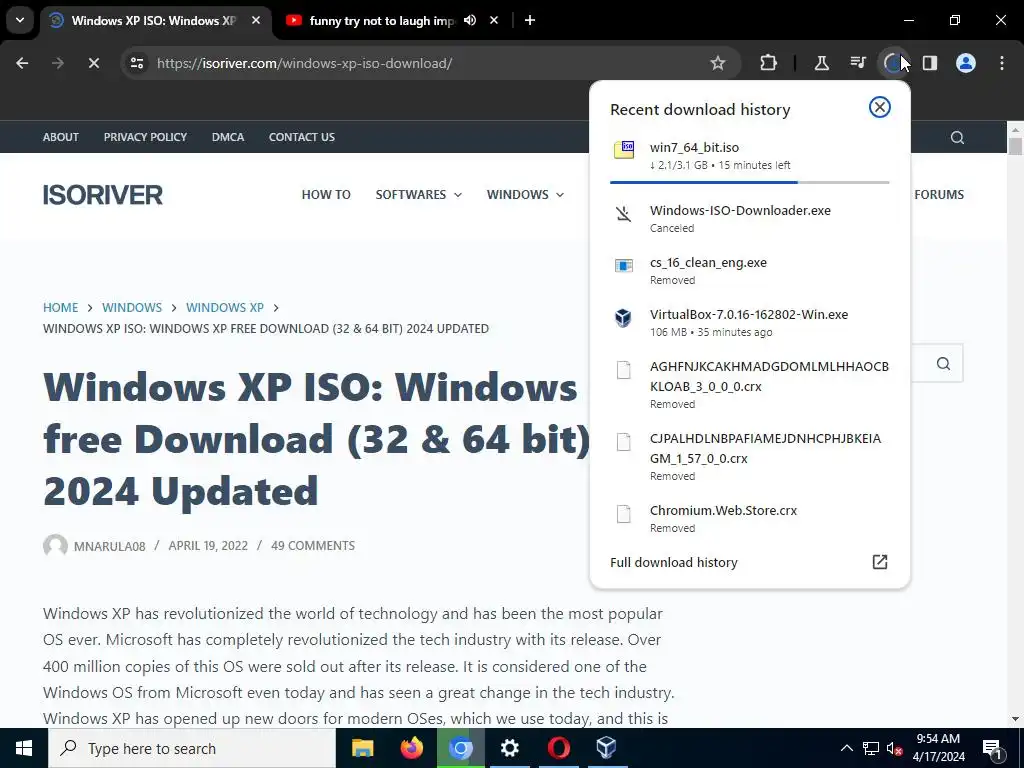
Task: Click the Chromium.Web.Store.crx file icon
Action: point(624,514)
